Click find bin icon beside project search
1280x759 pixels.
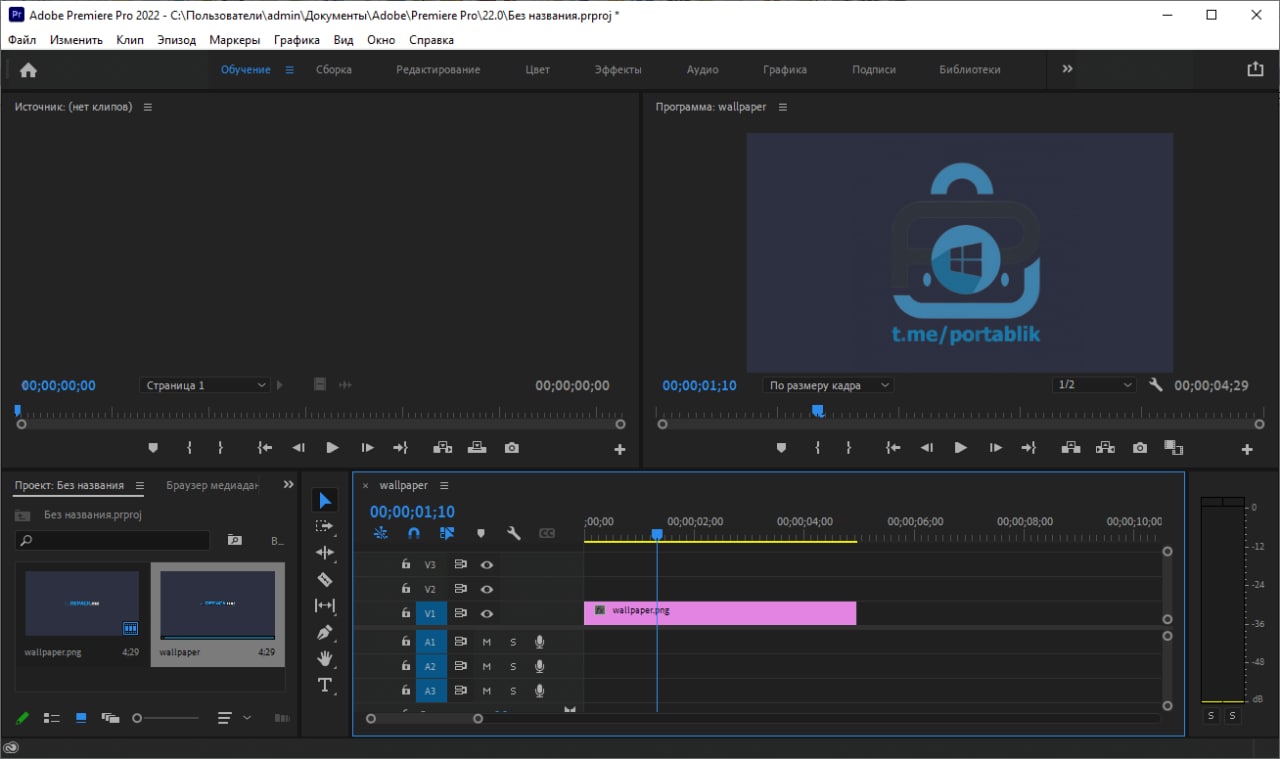click(235, 540)
